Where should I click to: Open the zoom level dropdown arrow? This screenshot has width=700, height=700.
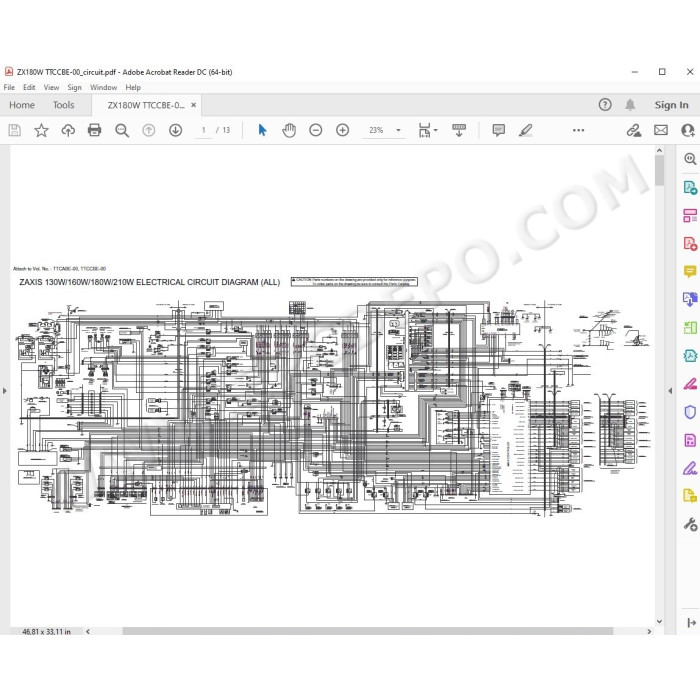[398, 130]
